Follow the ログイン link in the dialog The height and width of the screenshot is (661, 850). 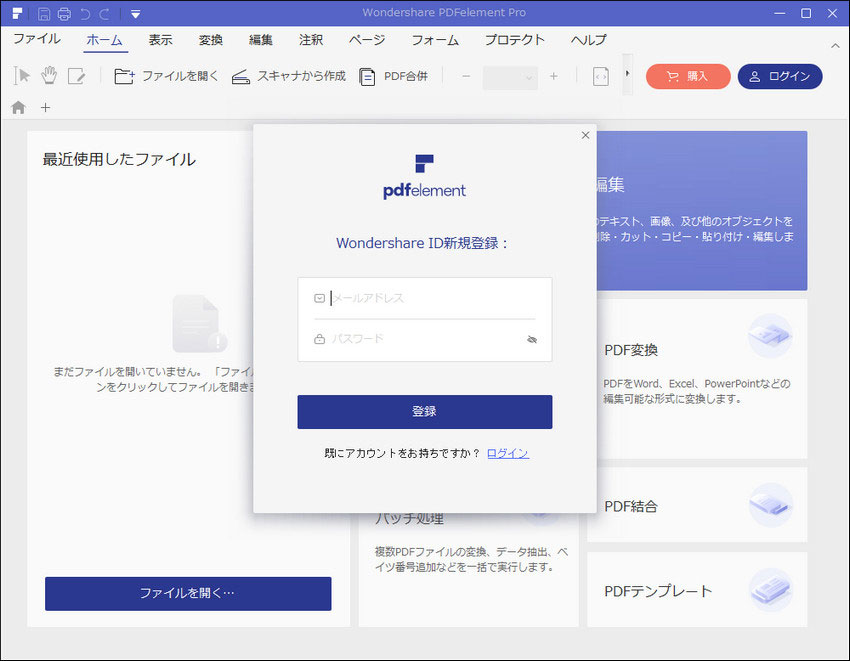pos(507,453)
